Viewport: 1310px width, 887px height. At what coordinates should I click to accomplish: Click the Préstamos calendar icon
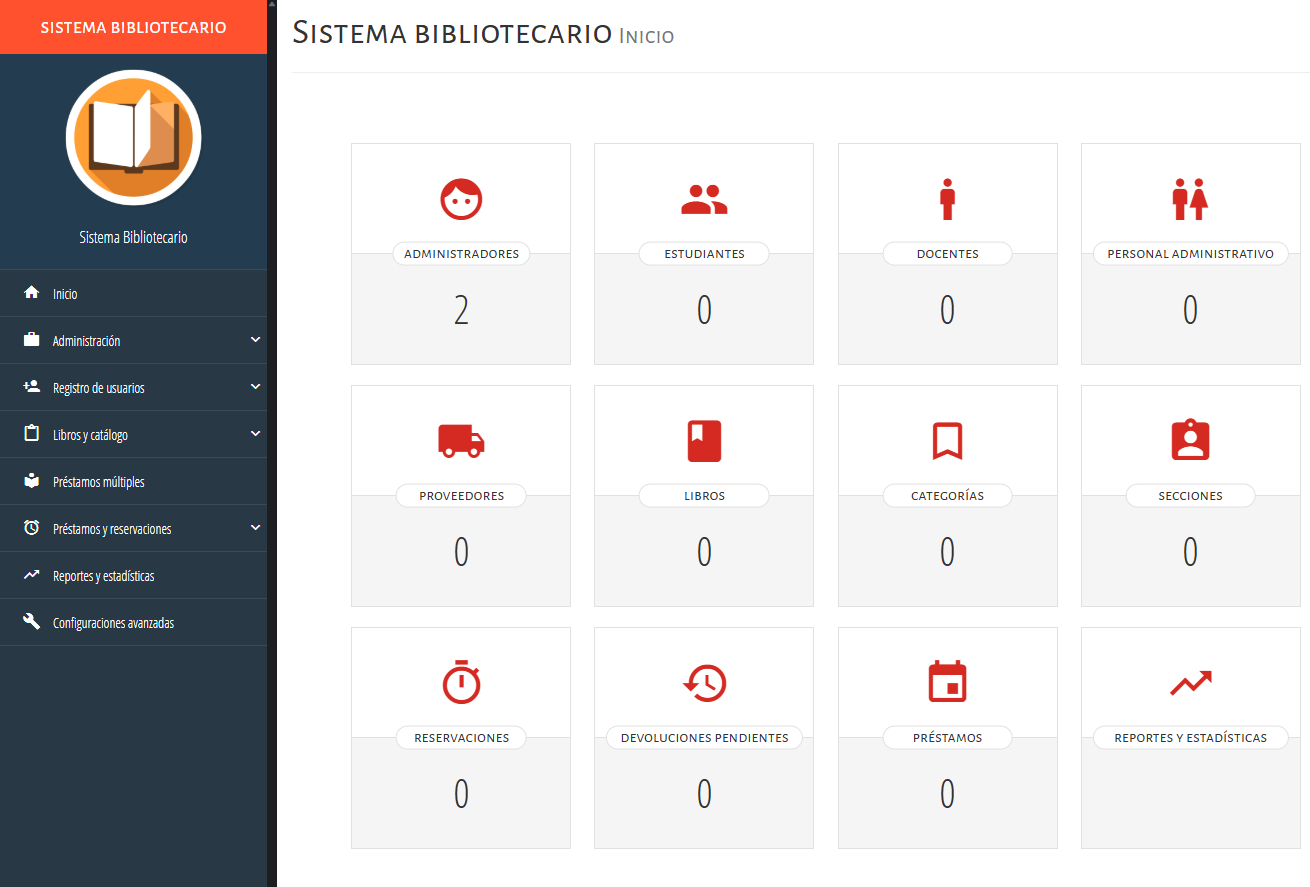pos(947,683)
